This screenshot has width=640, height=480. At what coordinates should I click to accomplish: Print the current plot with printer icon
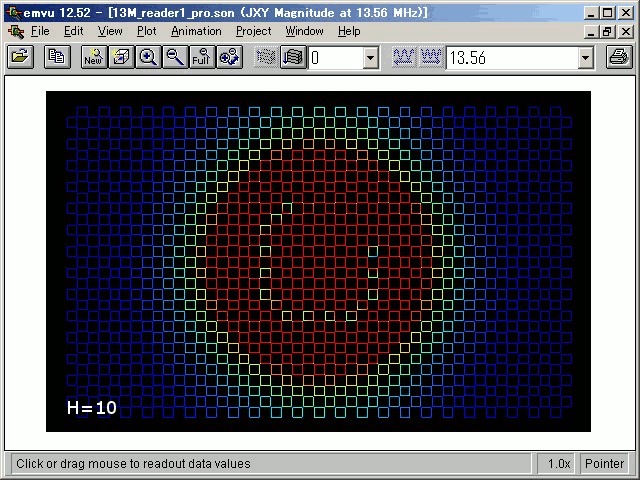pos(619,57)
